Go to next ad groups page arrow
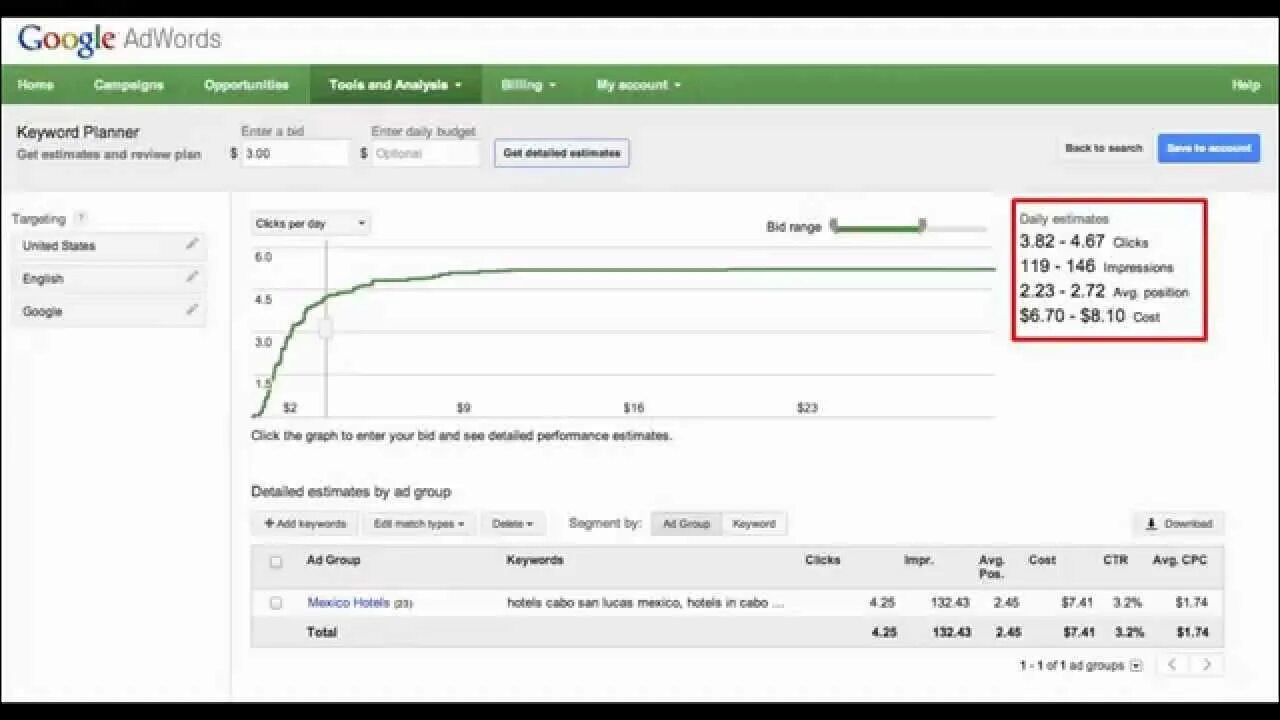 1207,665
